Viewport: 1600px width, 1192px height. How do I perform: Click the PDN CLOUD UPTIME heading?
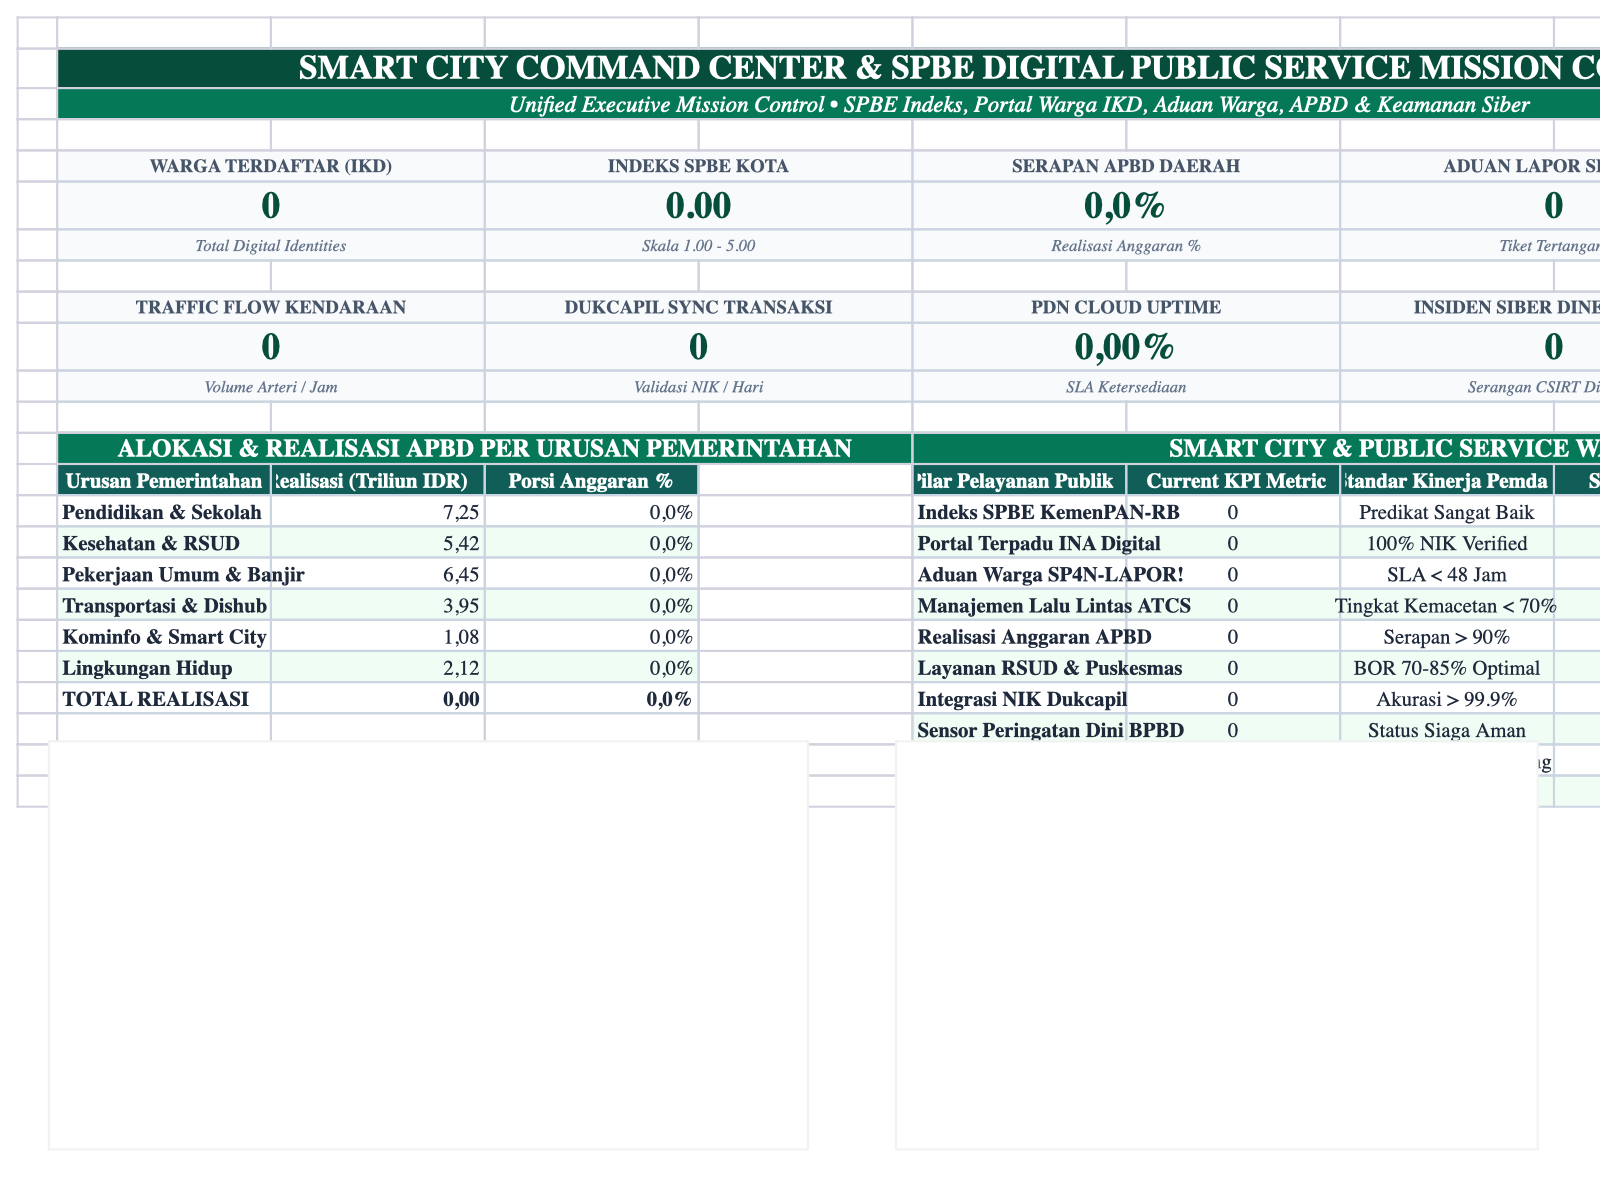1126,307
